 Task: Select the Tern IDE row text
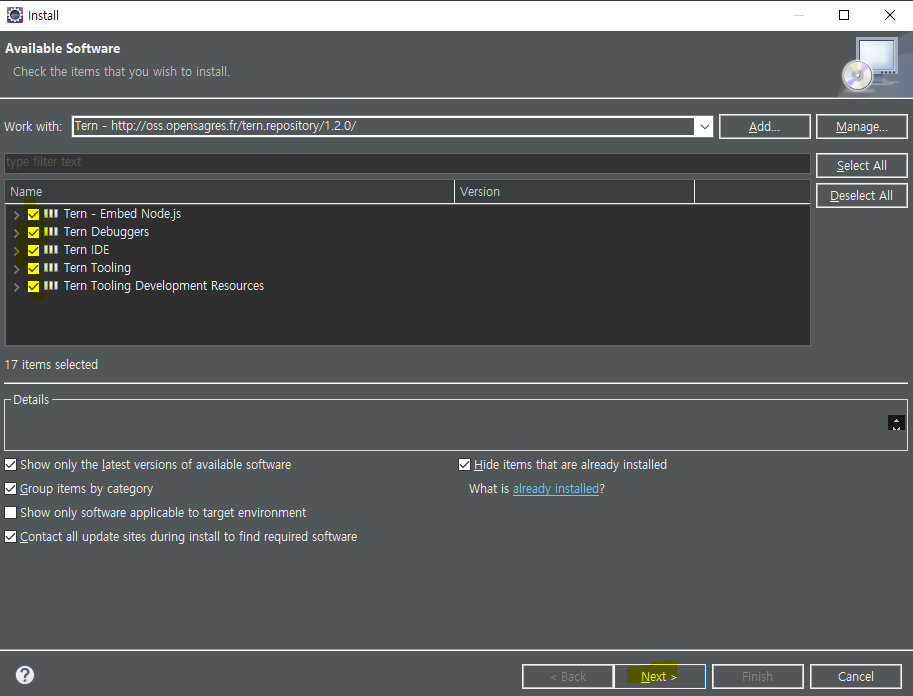click(x=86, y=250)
